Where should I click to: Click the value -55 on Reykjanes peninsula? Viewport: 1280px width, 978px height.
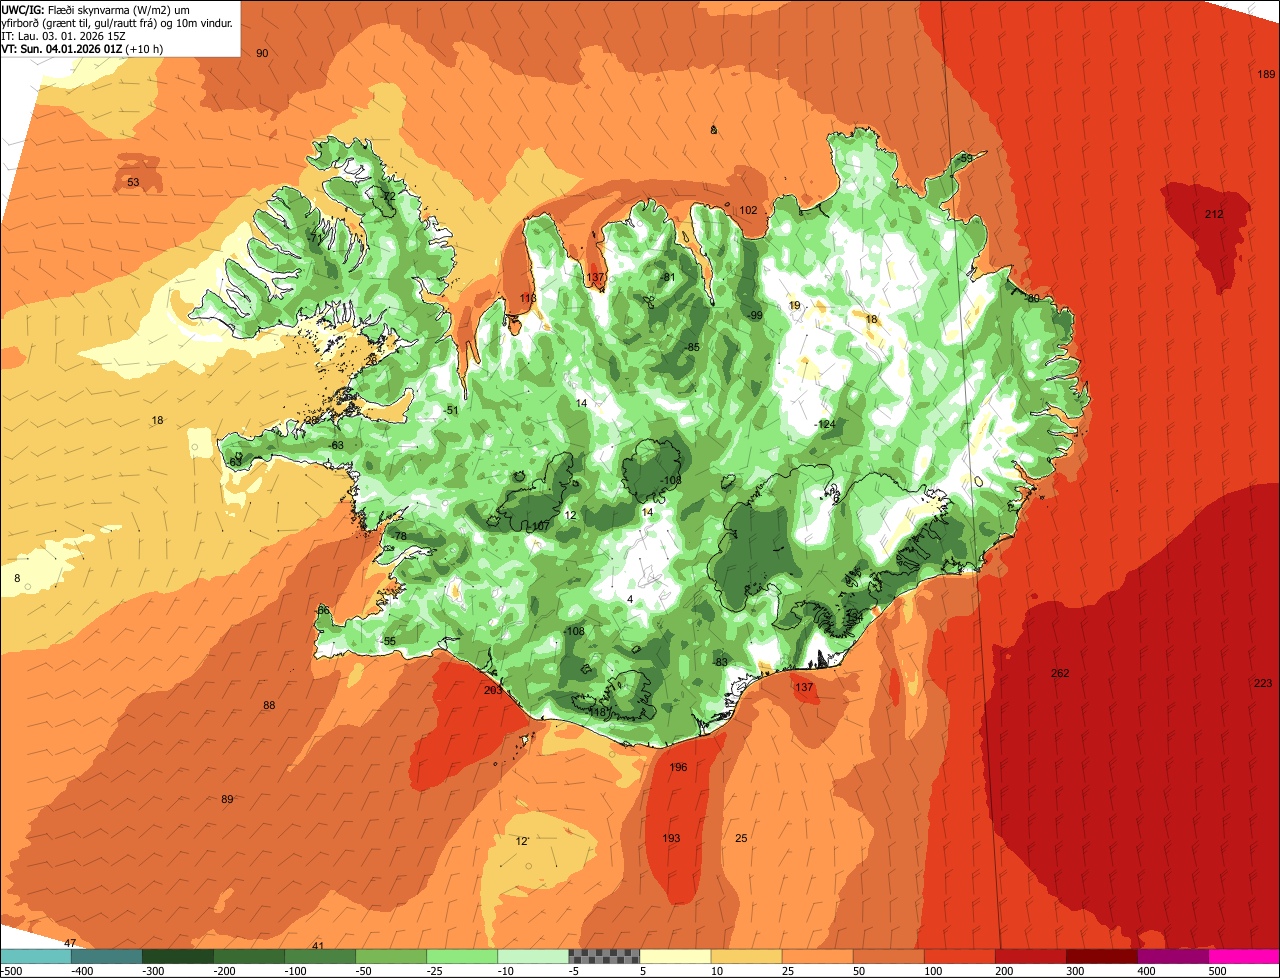(x=388, y=641)
